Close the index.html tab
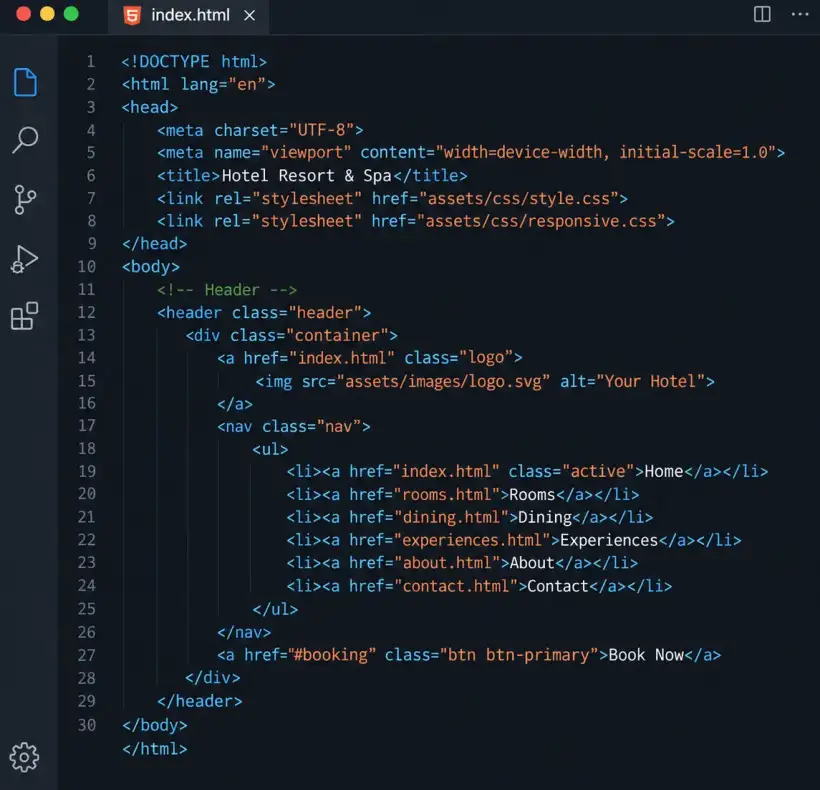 coord(249,16)
